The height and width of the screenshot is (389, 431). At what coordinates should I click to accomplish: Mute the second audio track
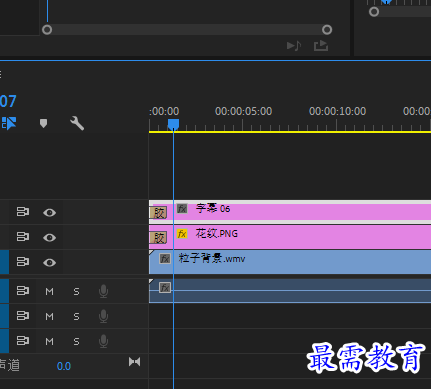49,316
